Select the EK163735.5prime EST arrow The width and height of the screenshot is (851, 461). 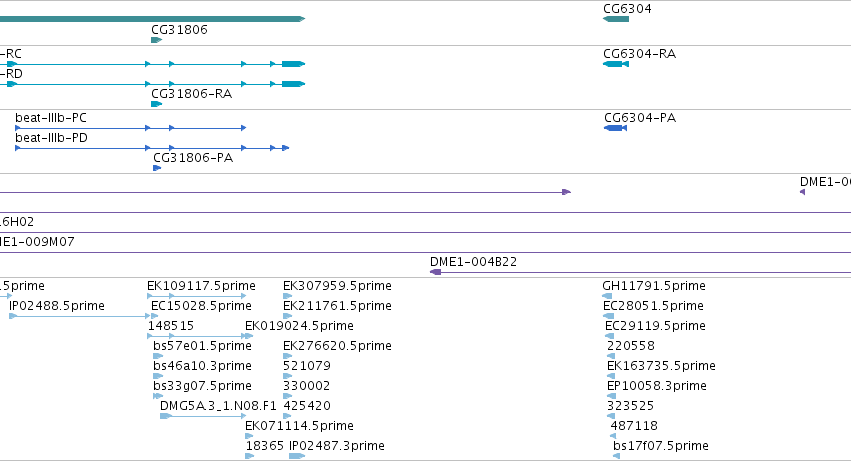(611, 376)
